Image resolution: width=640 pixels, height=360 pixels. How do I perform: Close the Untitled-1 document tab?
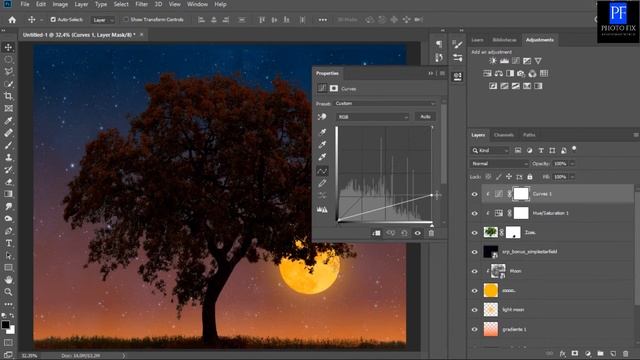click(142, 35)
